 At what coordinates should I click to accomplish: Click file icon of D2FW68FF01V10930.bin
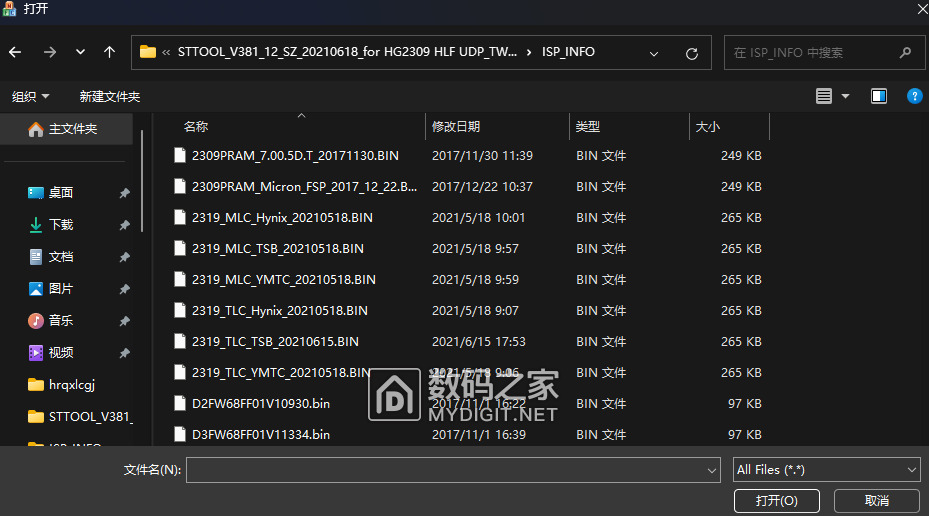pyautogui.click(x=180, y=403)
